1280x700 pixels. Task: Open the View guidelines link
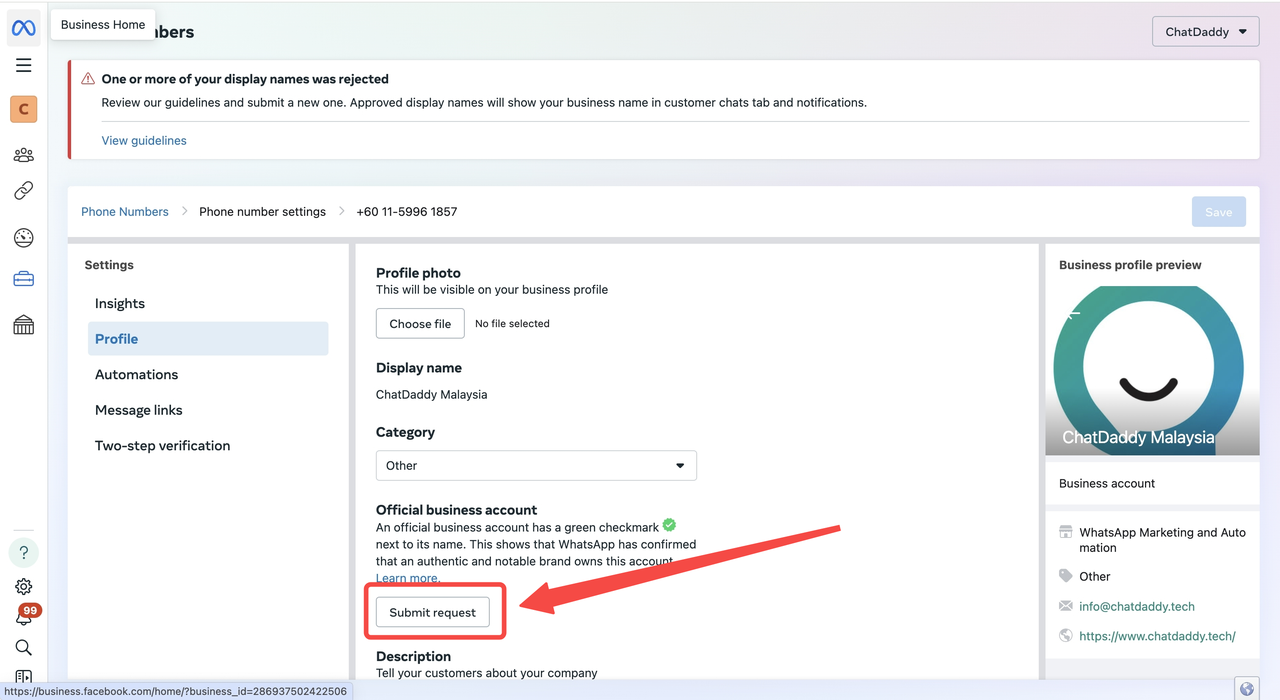[144, 141]
